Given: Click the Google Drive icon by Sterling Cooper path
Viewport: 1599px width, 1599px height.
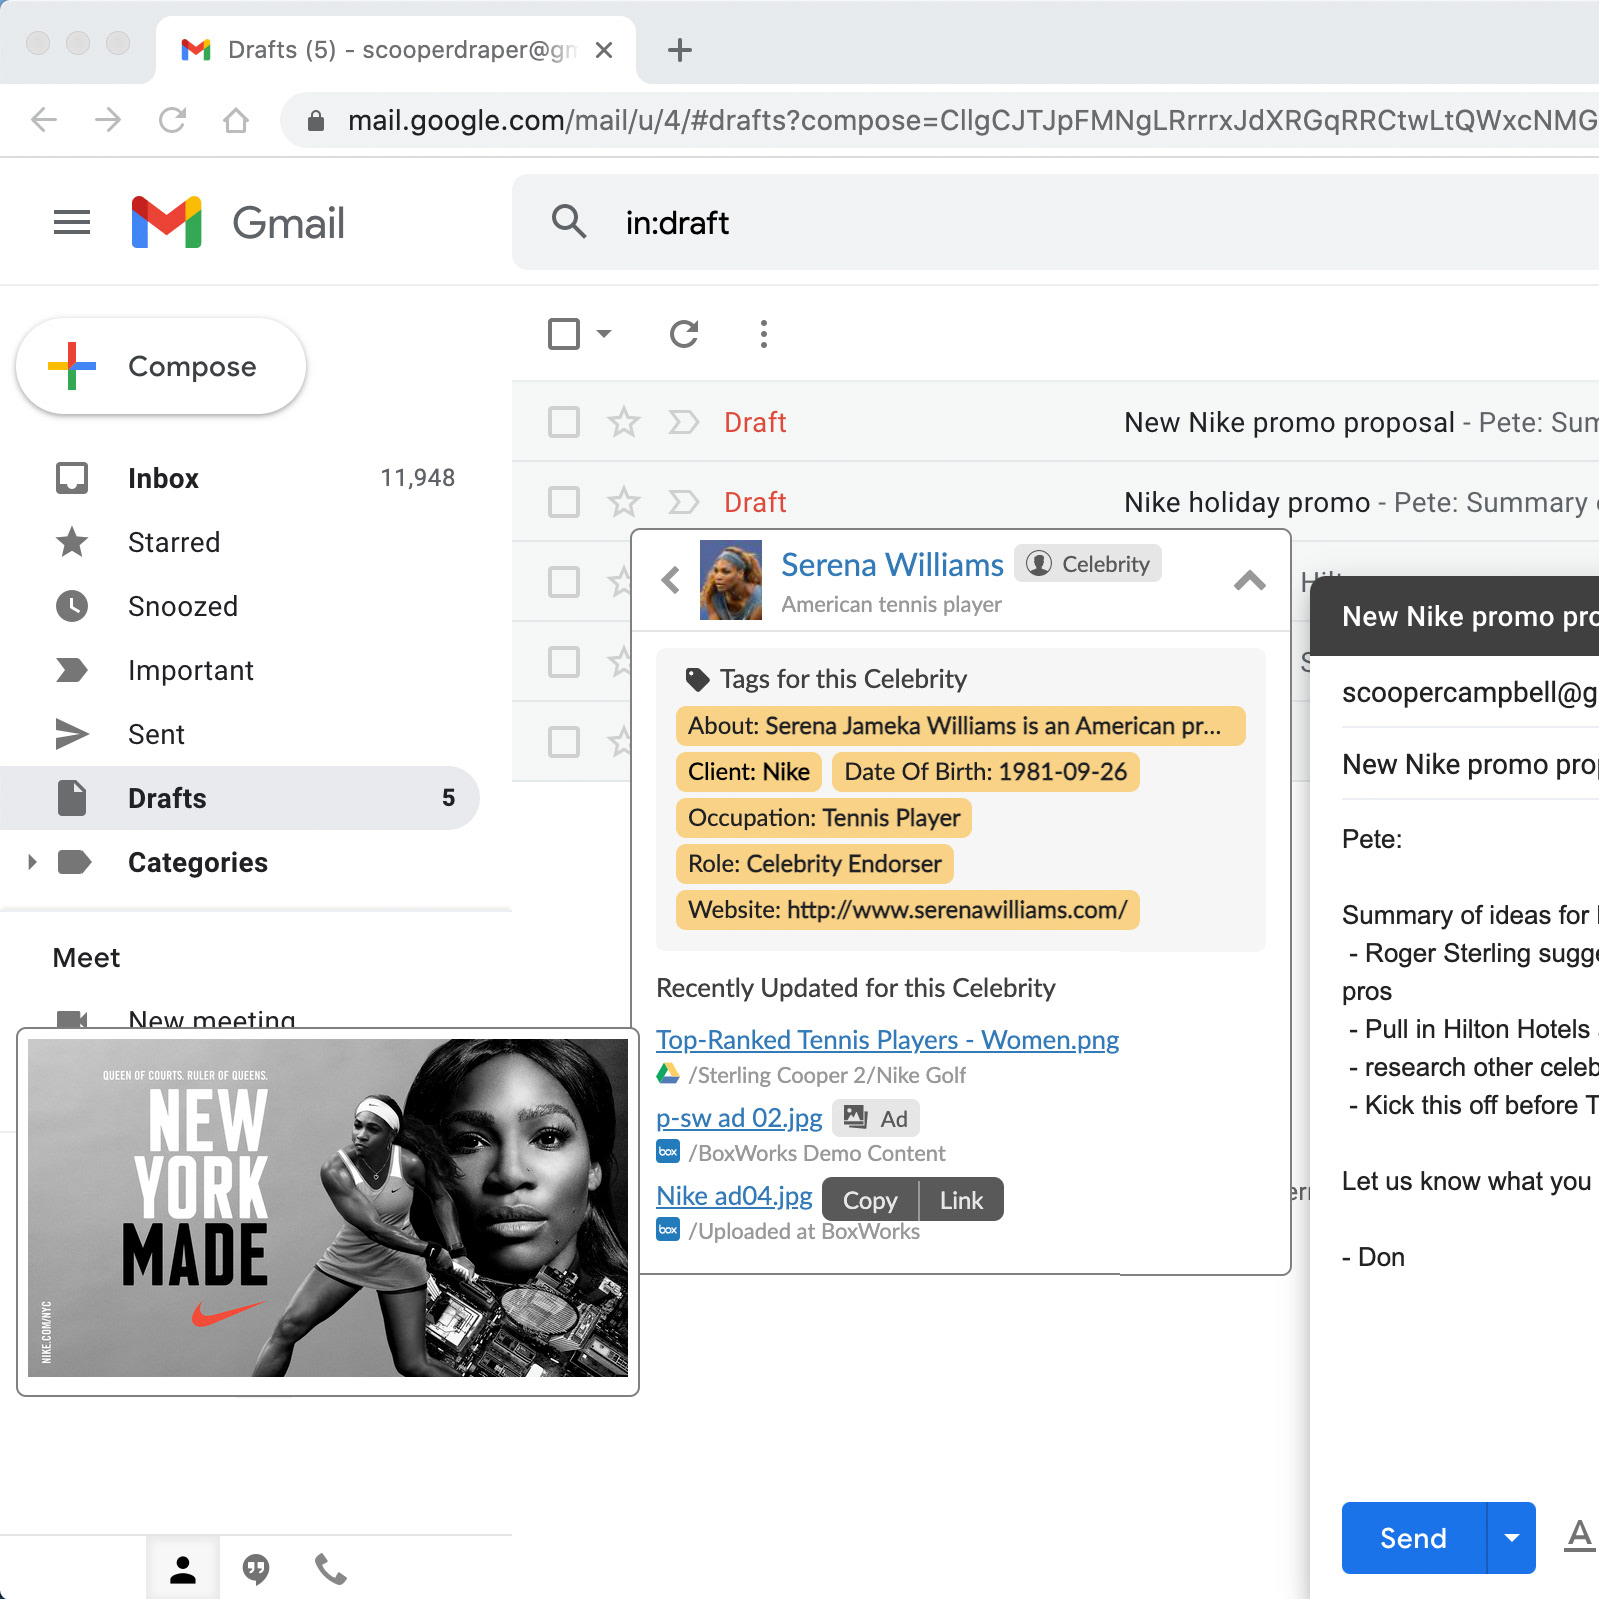Looking at the screenshot, I should (x=668, y=1075).
